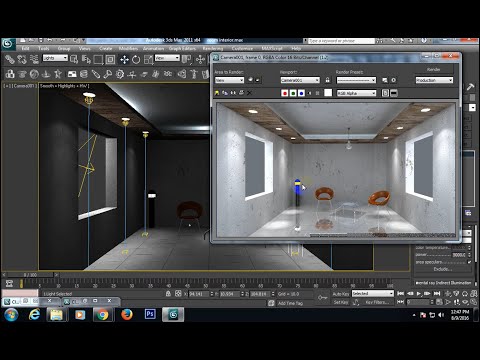Click the Auto Key button
This screenshot has height=360, width=480.
tap(341, 294)
